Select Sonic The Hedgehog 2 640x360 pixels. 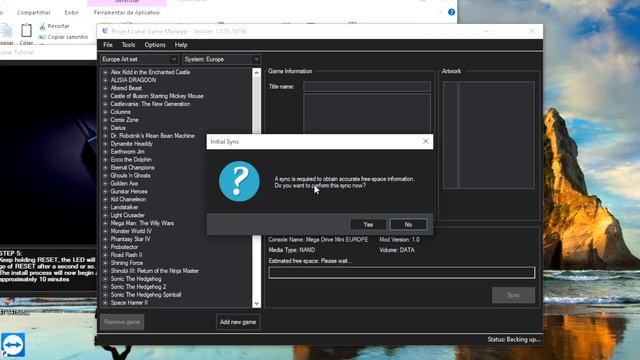click(138, 287)
